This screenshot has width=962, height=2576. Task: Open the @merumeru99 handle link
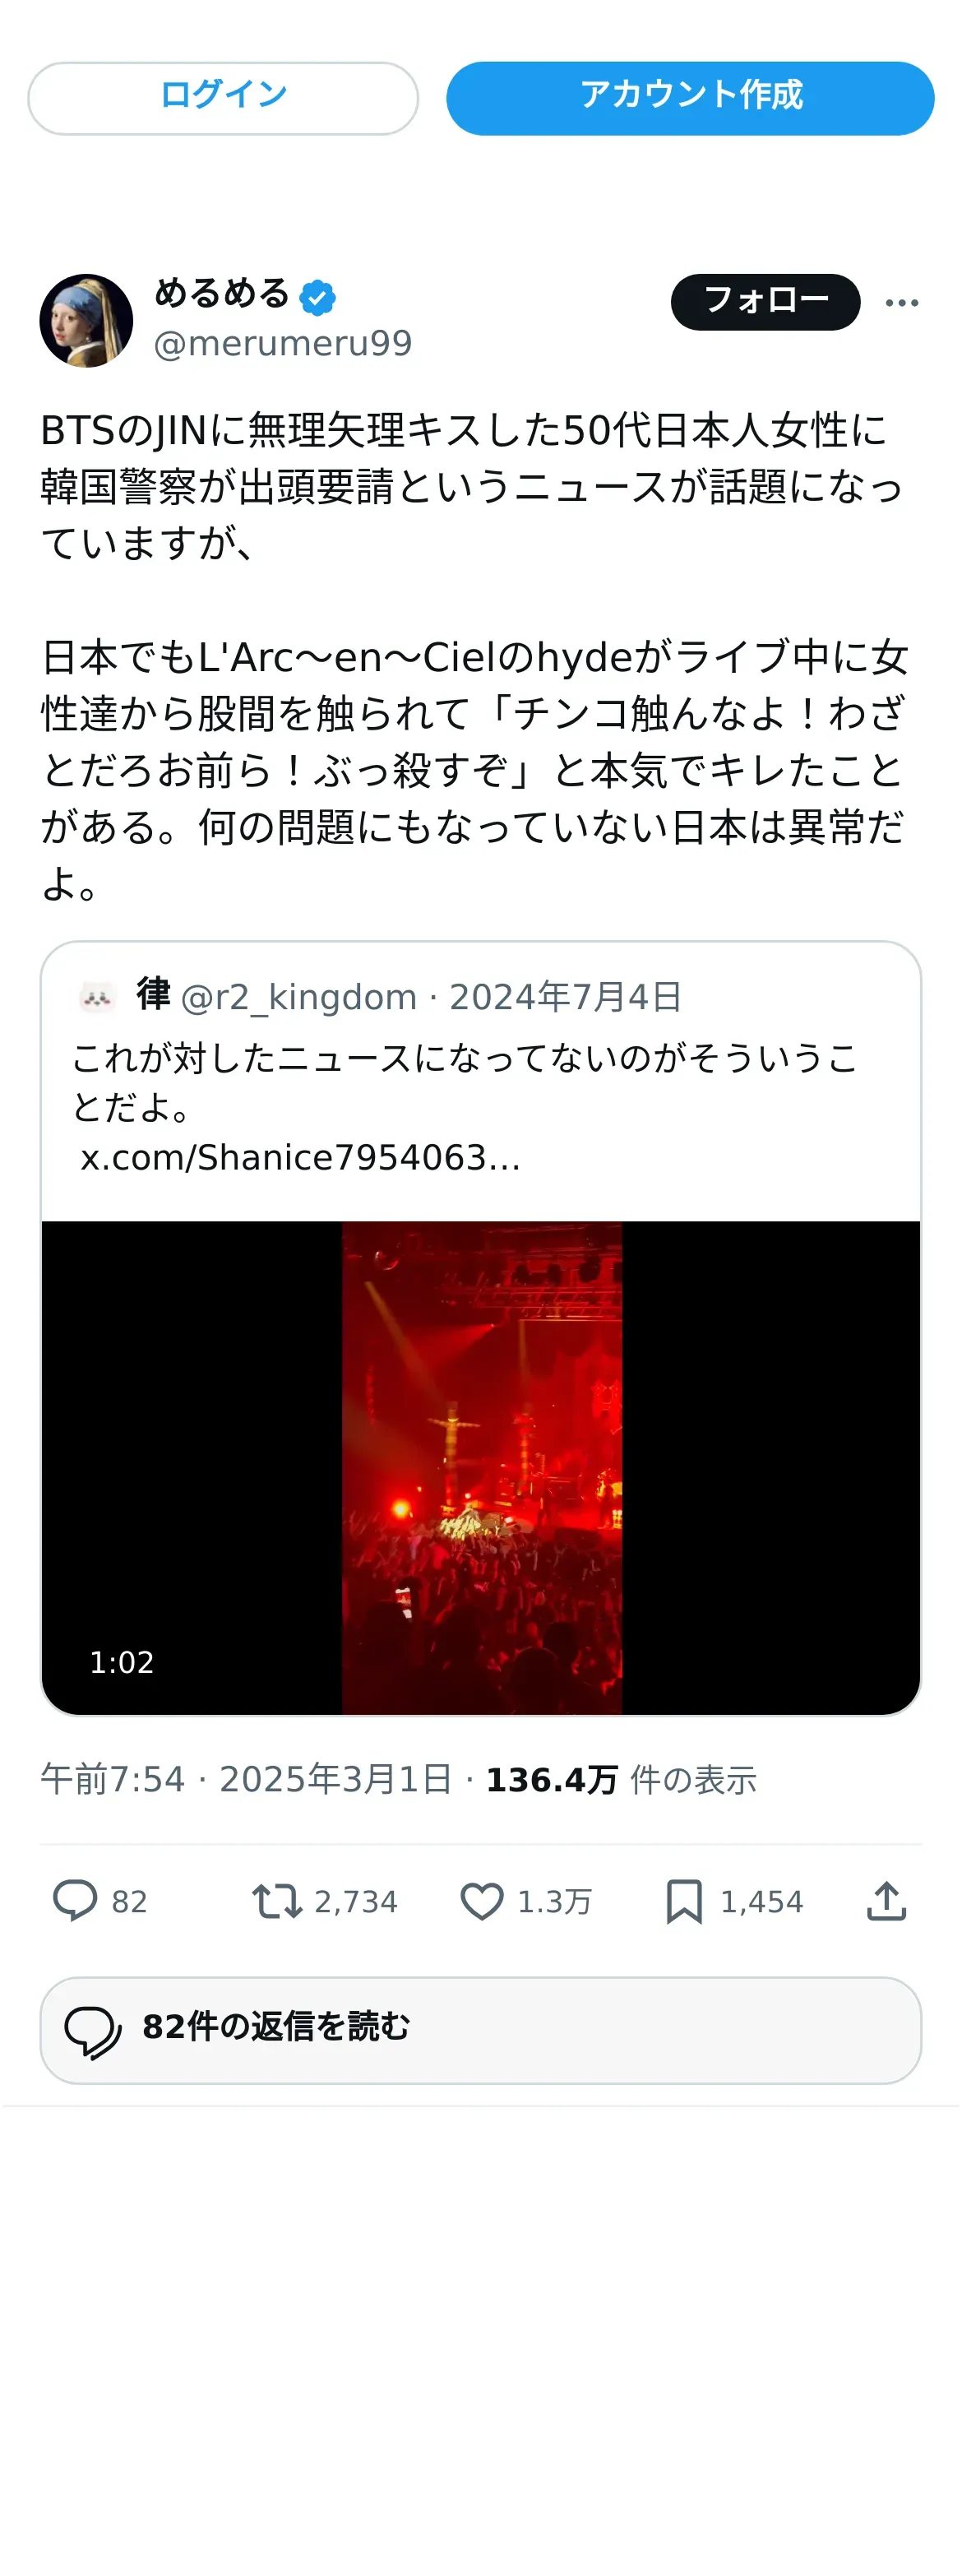pos(283,343)
